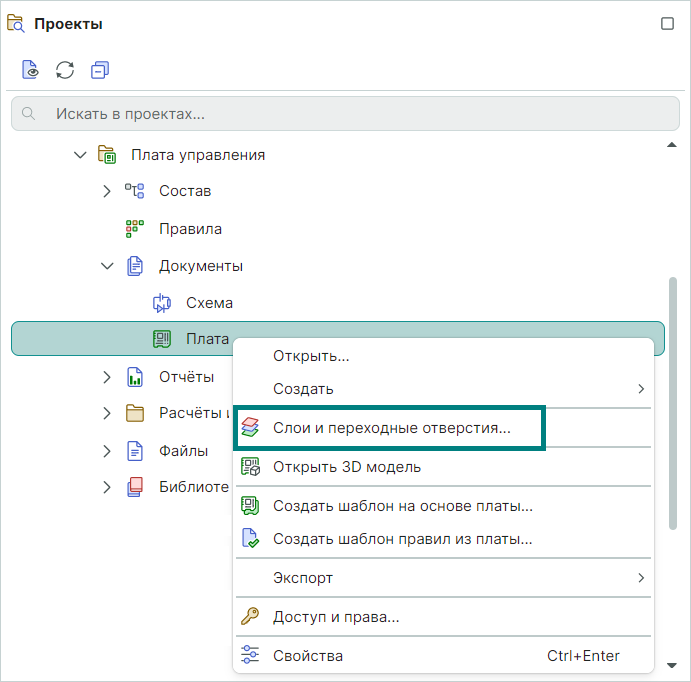Open Слои и переходные отверстия layers entry

pos(390,428)
